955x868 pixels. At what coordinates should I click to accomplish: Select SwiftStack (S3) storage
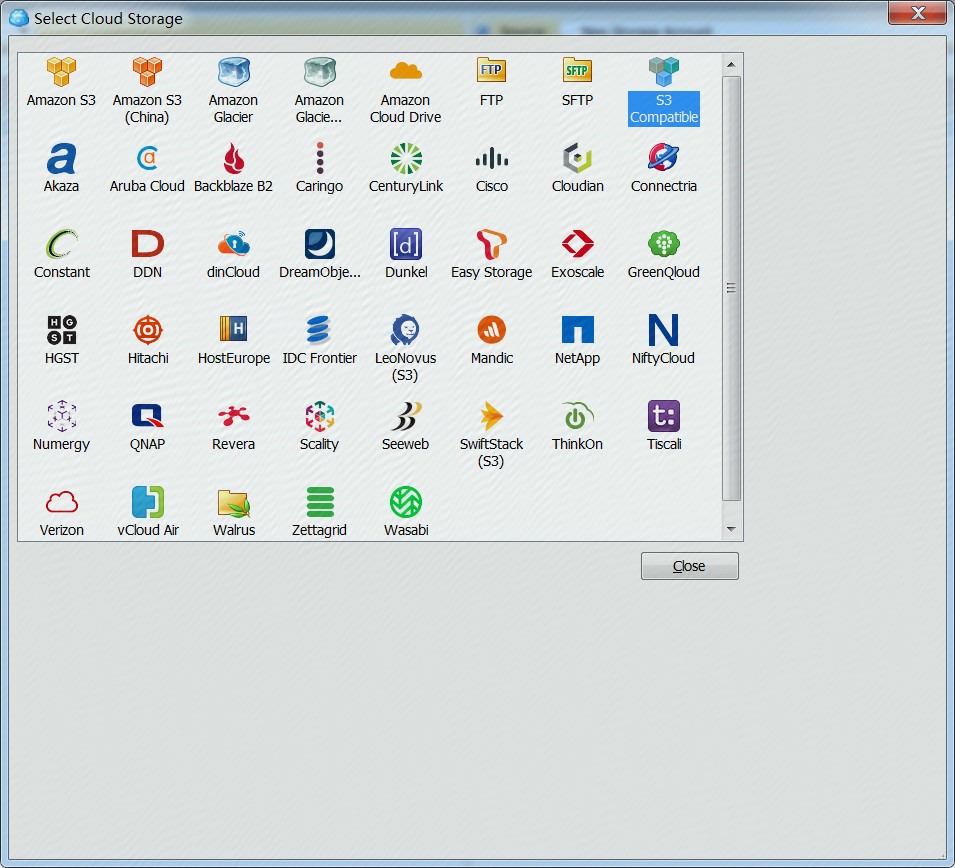492,416
